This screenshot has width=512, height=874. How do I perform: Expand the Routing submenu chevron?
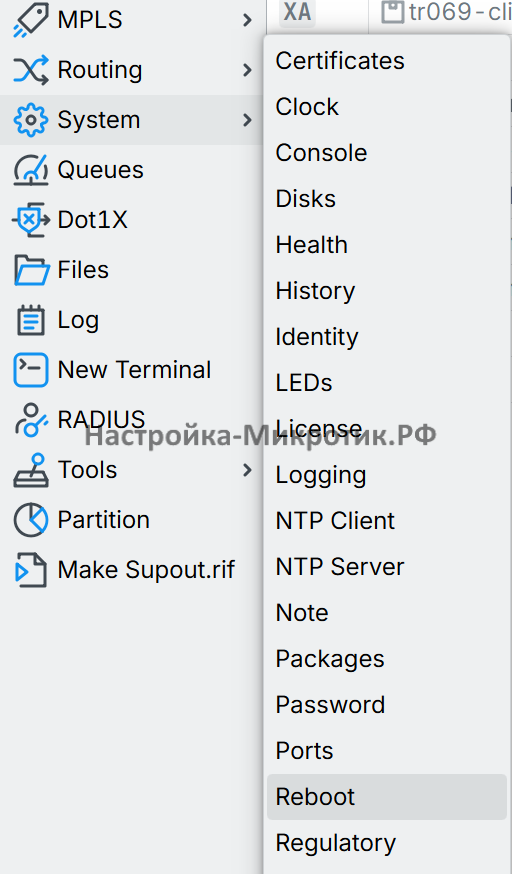click(x=247, y=70)
